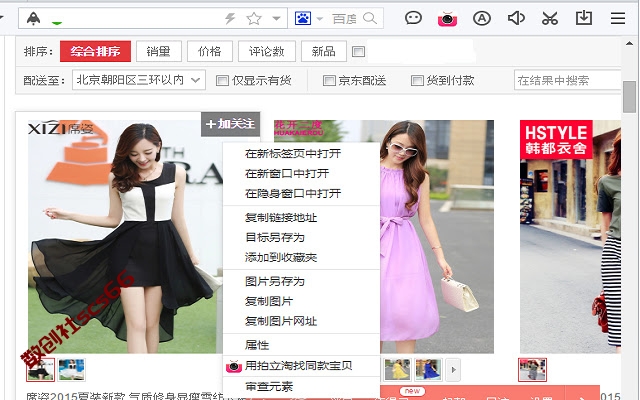Click the 席姿2015夏装新款 product title
The image size is (640, 400).
[x=124, y=396]
